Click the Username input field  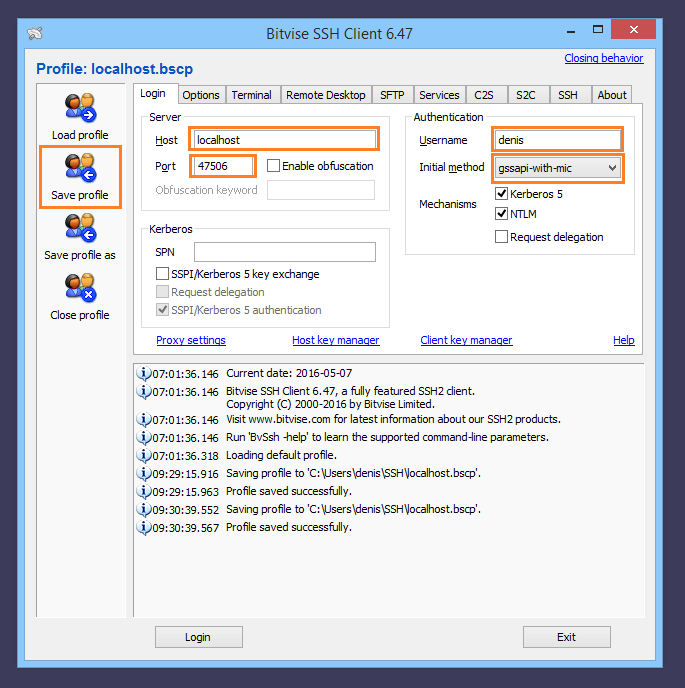coord(557,140)
